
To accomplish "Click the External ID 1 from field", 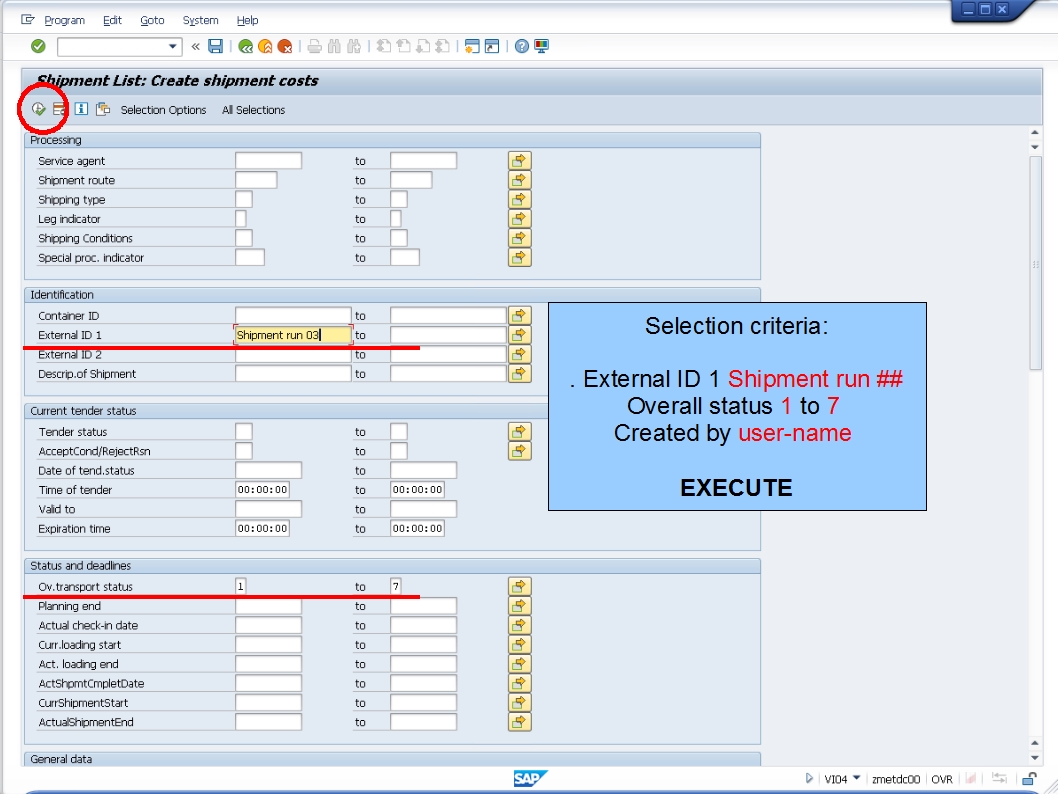I will pyautogui.click(x=293, y=335).
